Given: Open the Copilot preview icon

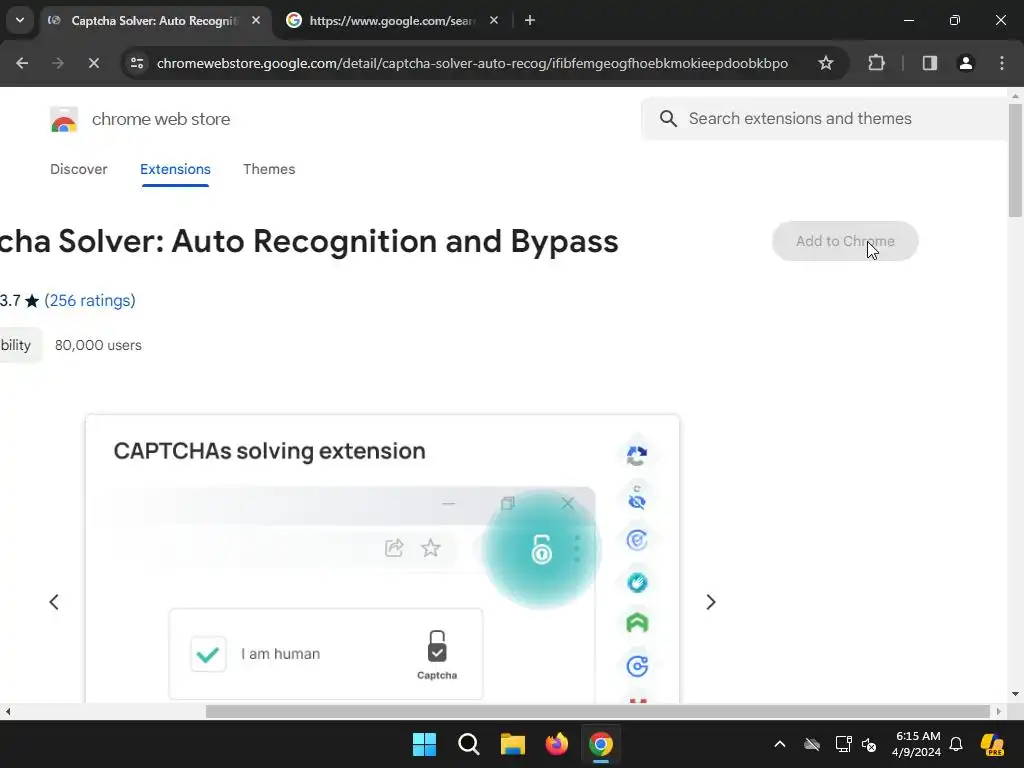Looking at the screenshot, I should [993, 744].
